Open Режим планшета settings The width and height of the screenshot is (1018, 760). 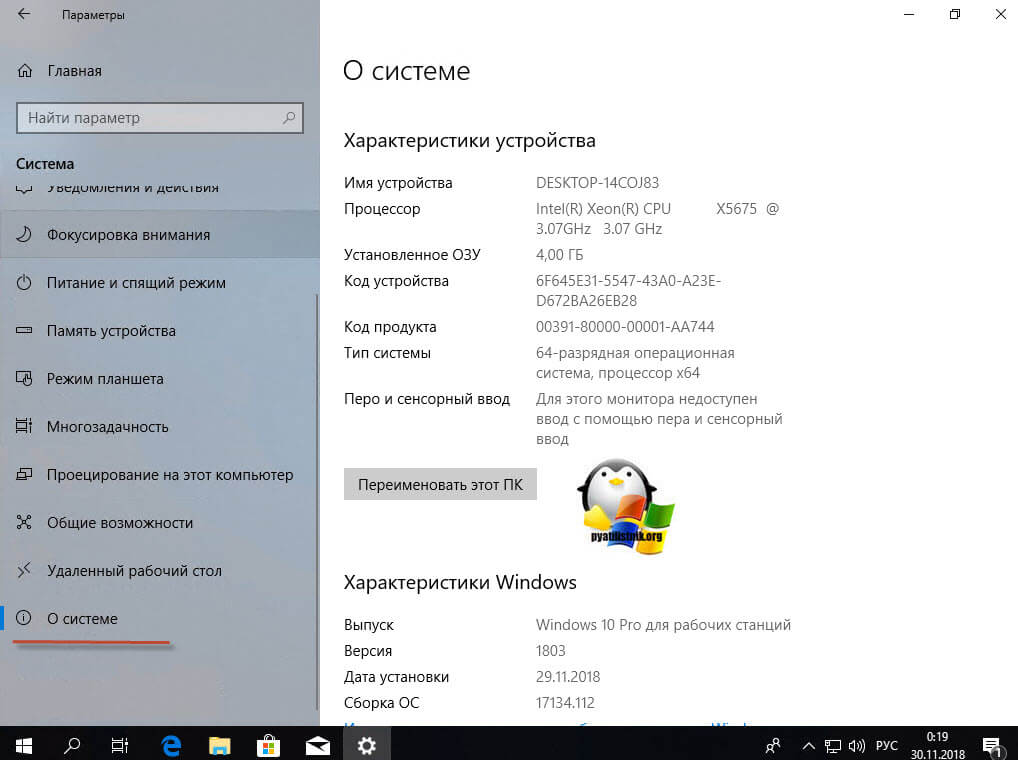pyautogui.click(x=160, y=379)
